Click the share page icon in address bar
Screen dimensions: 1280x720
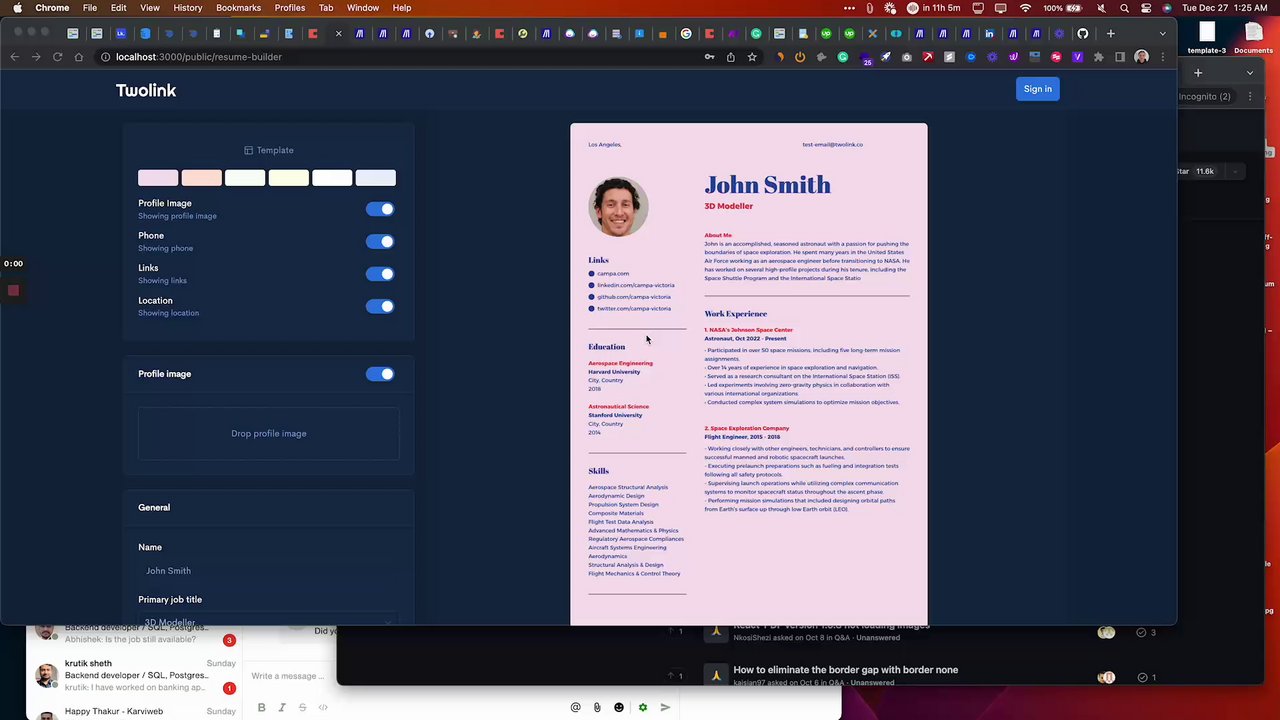click(731, 57)
